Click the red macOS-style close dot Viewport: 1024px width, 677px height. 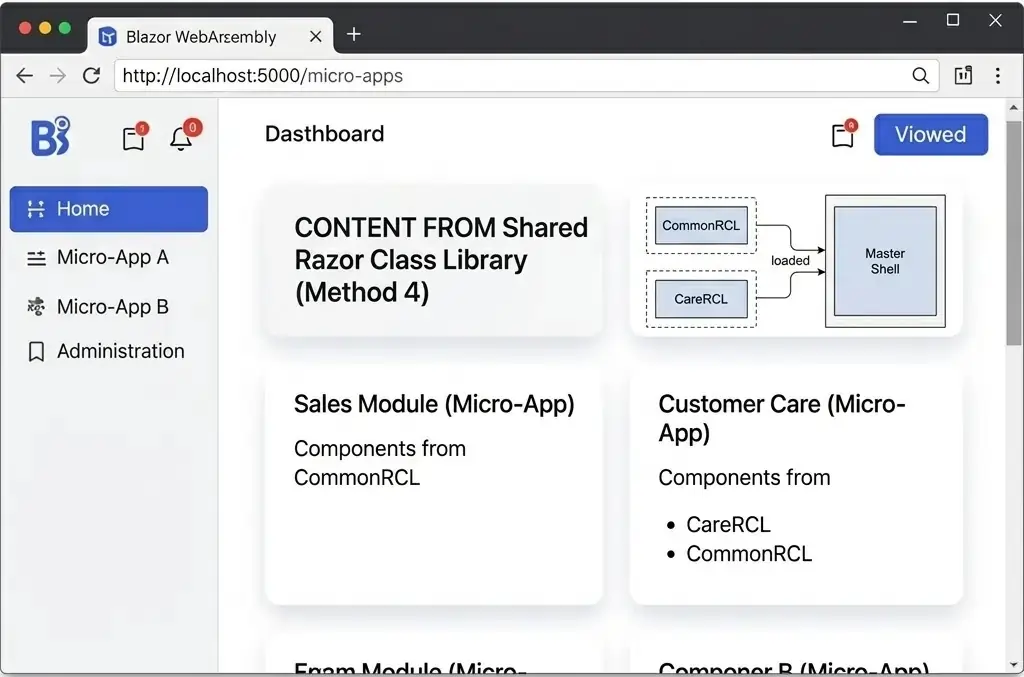25,28
